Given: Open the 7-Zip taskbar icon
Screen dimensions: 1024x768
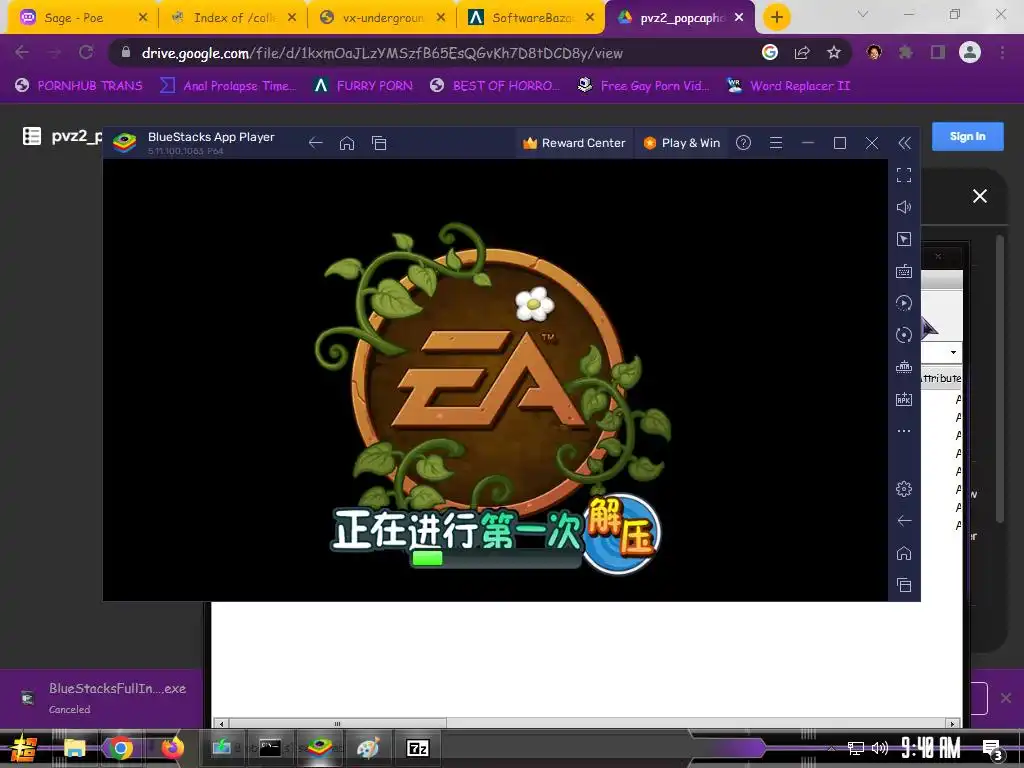Looking at the screenshot, I should click(x=417, y=748).
